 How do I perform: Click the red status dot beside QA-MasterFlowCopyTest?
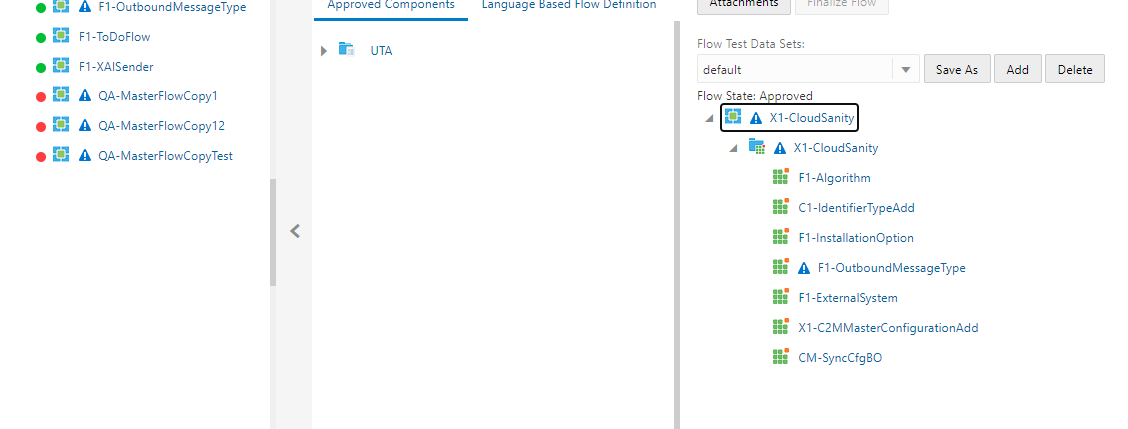40,156
